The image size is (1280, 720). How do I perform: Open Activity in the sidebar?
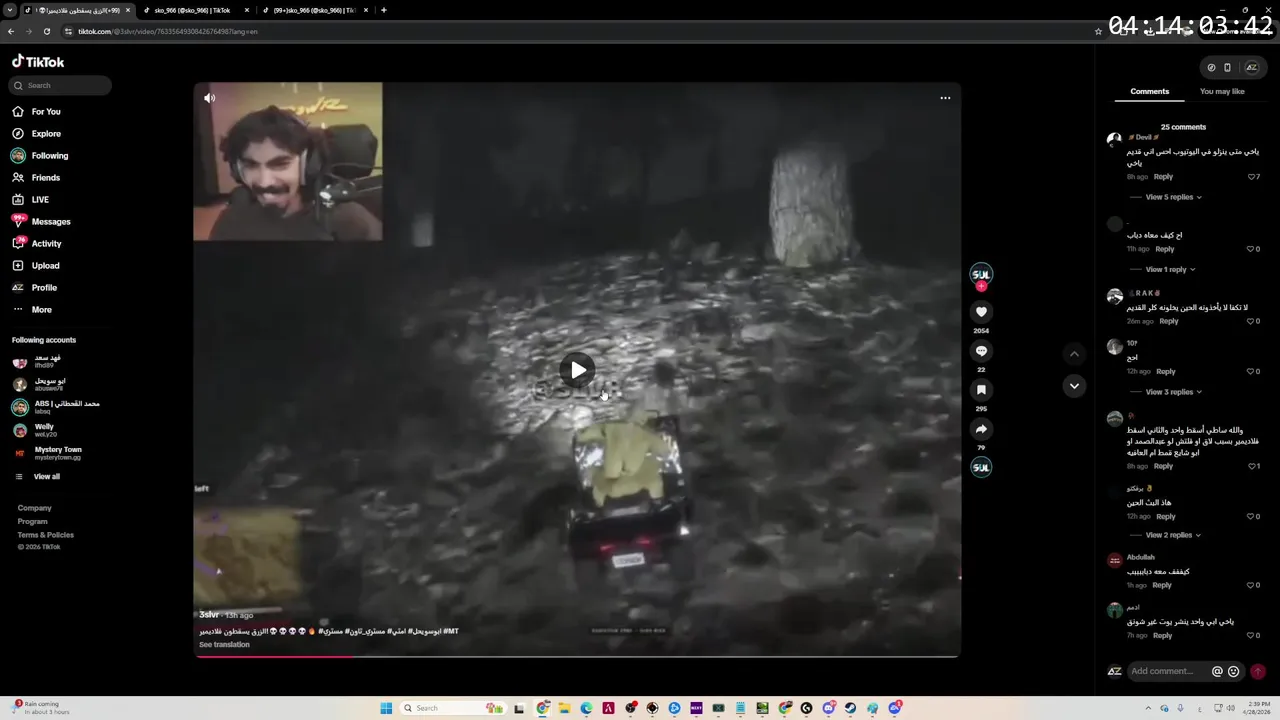click(46, 243)
